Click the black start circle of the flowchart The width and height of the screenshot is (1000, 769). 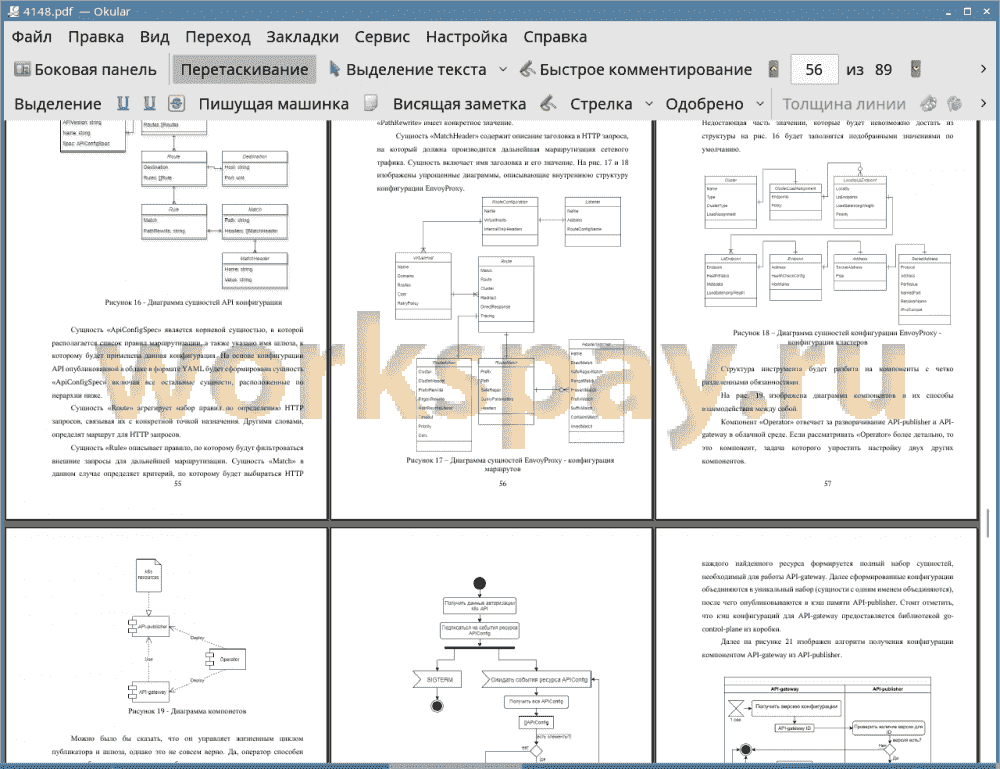click(x=480, y=583)
